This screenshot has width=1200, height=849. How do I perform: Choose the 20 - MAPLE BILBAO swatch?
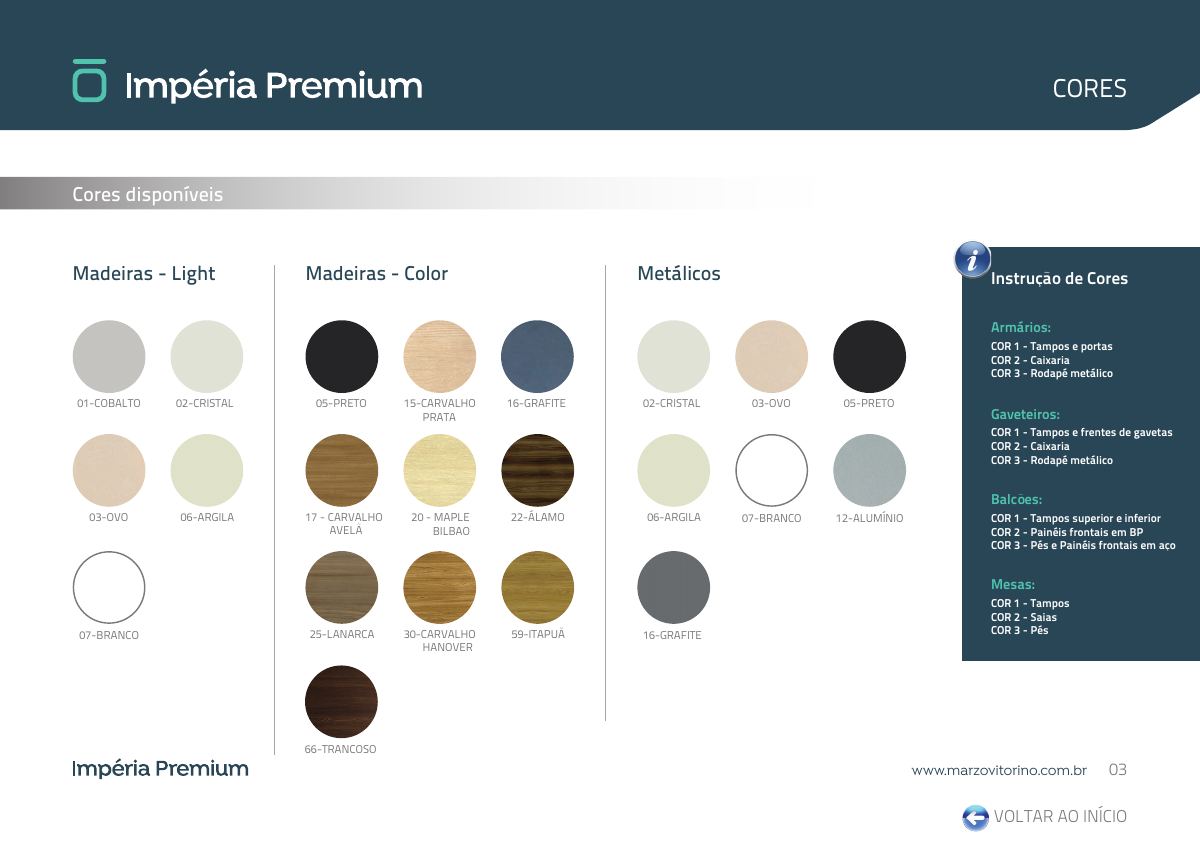440,470
